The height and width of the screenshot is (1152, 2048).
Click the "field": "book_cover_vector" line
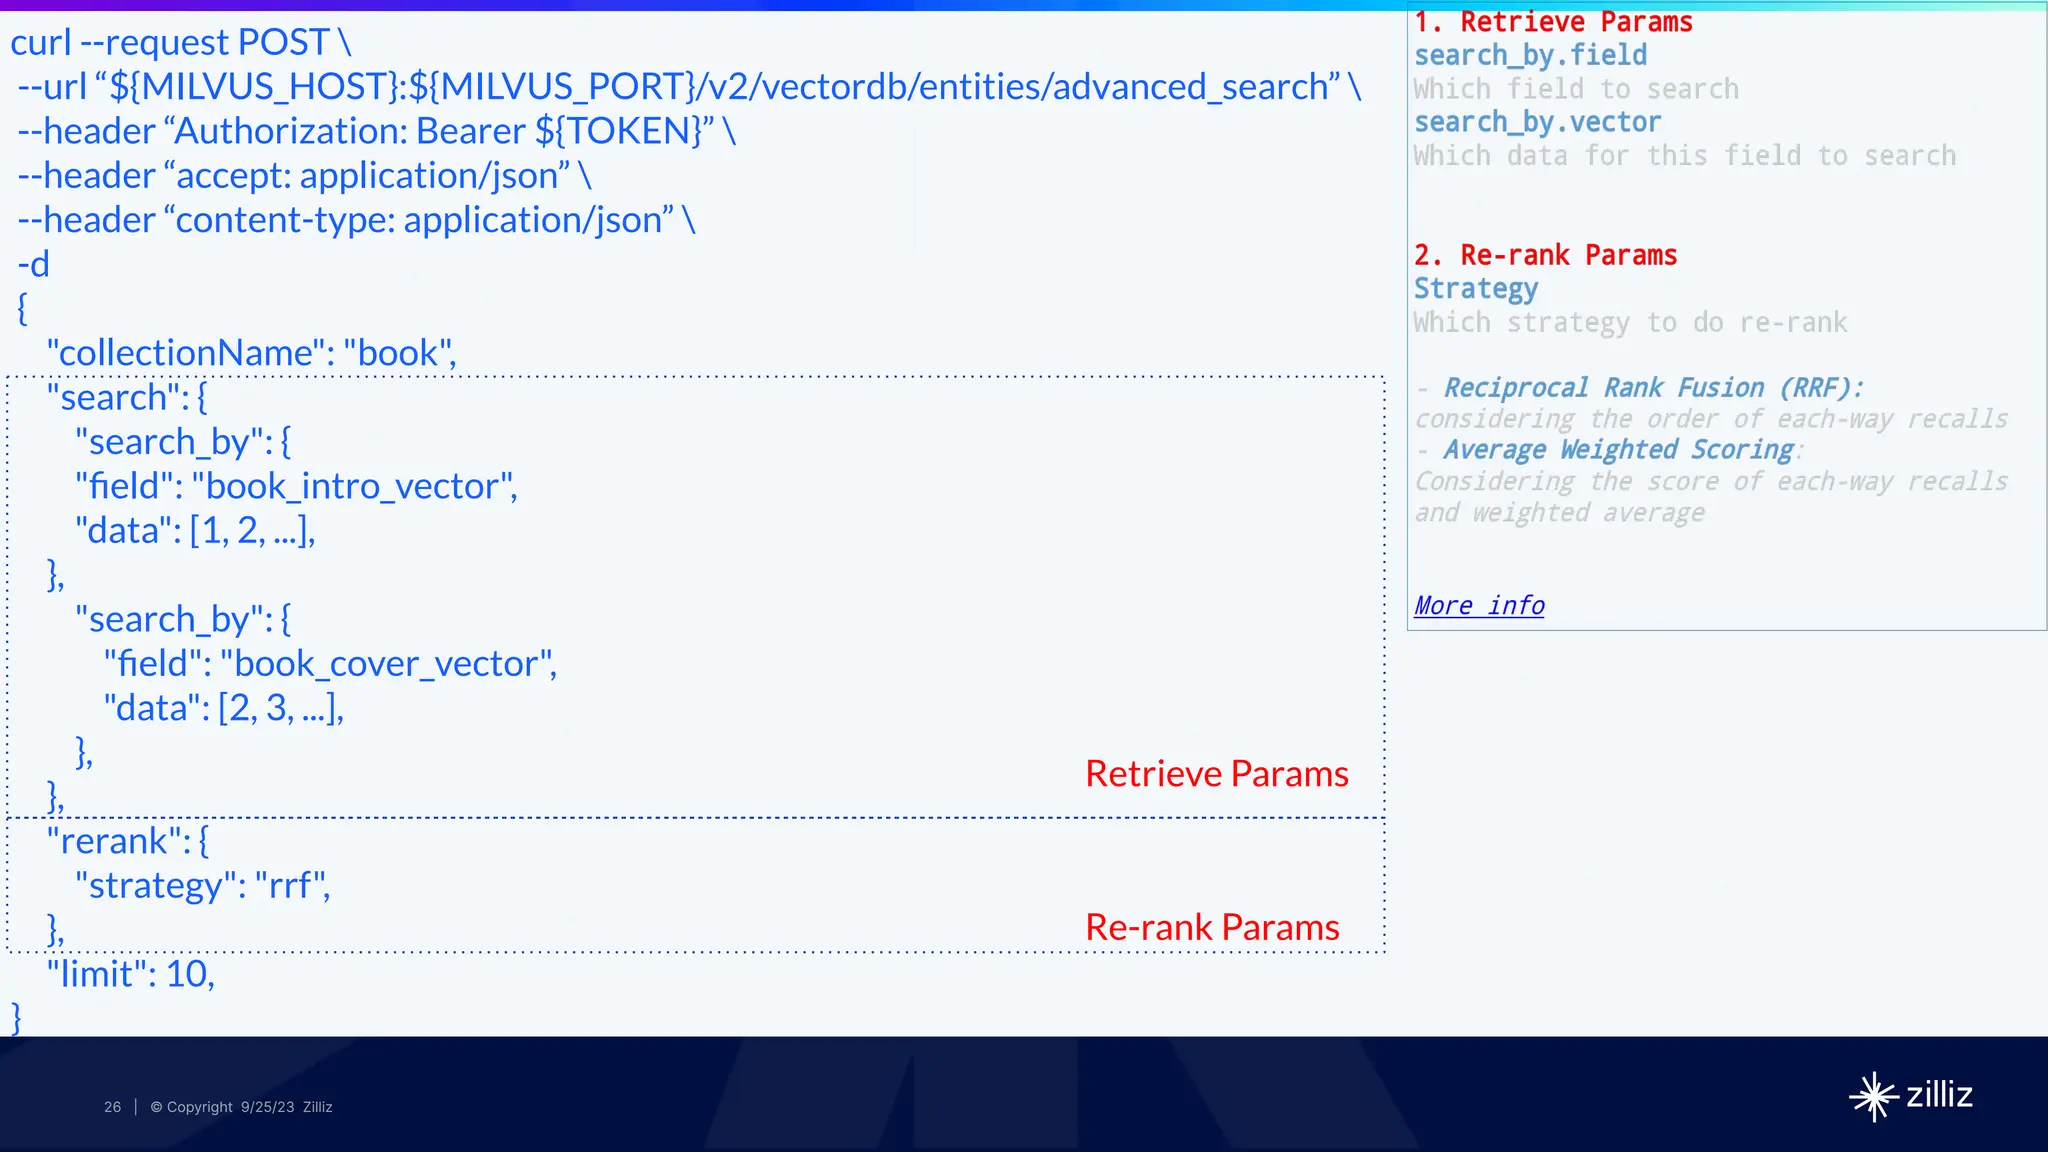point(331,664)
